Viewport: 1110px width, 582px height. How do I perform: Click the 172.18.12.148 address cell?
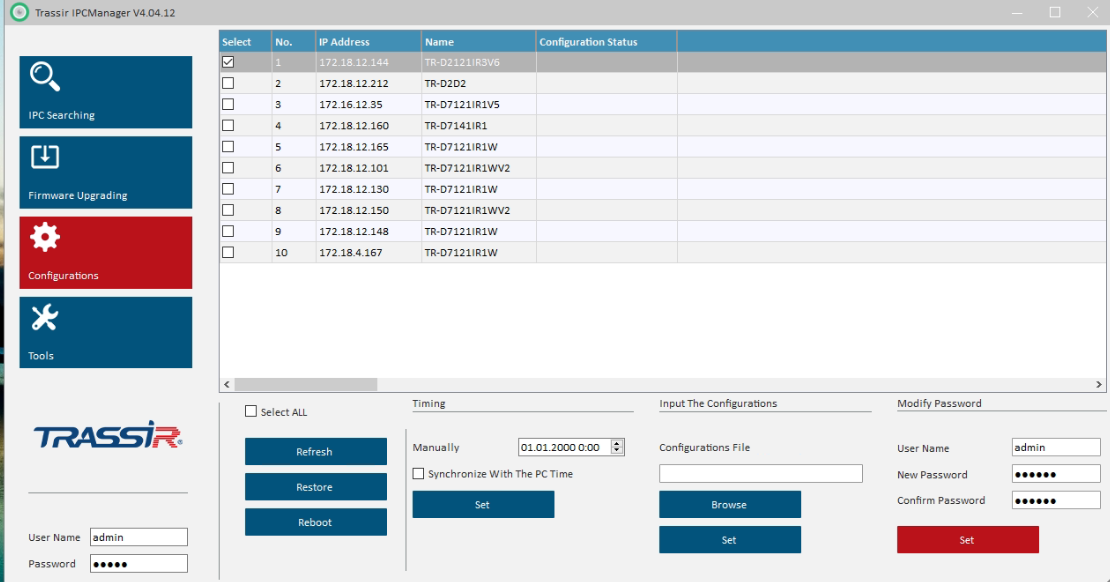[368, 232]
